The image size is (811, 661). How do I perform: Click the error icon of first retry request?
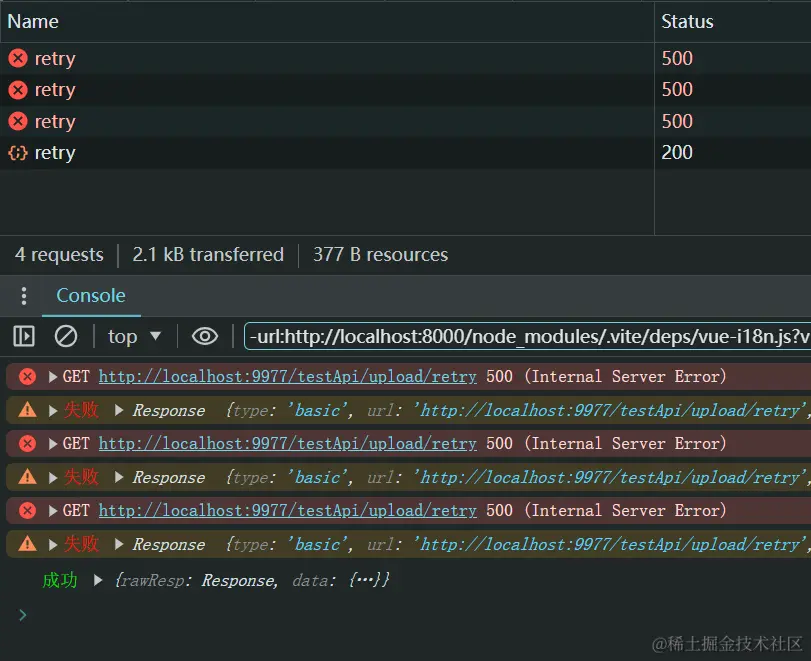tap(18, 58)
